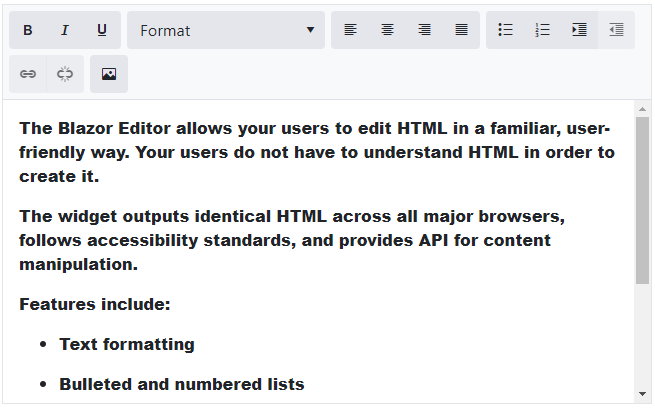Insert an image
The height and width of the screenshot is (408, 655).
(x=109, y=74)
